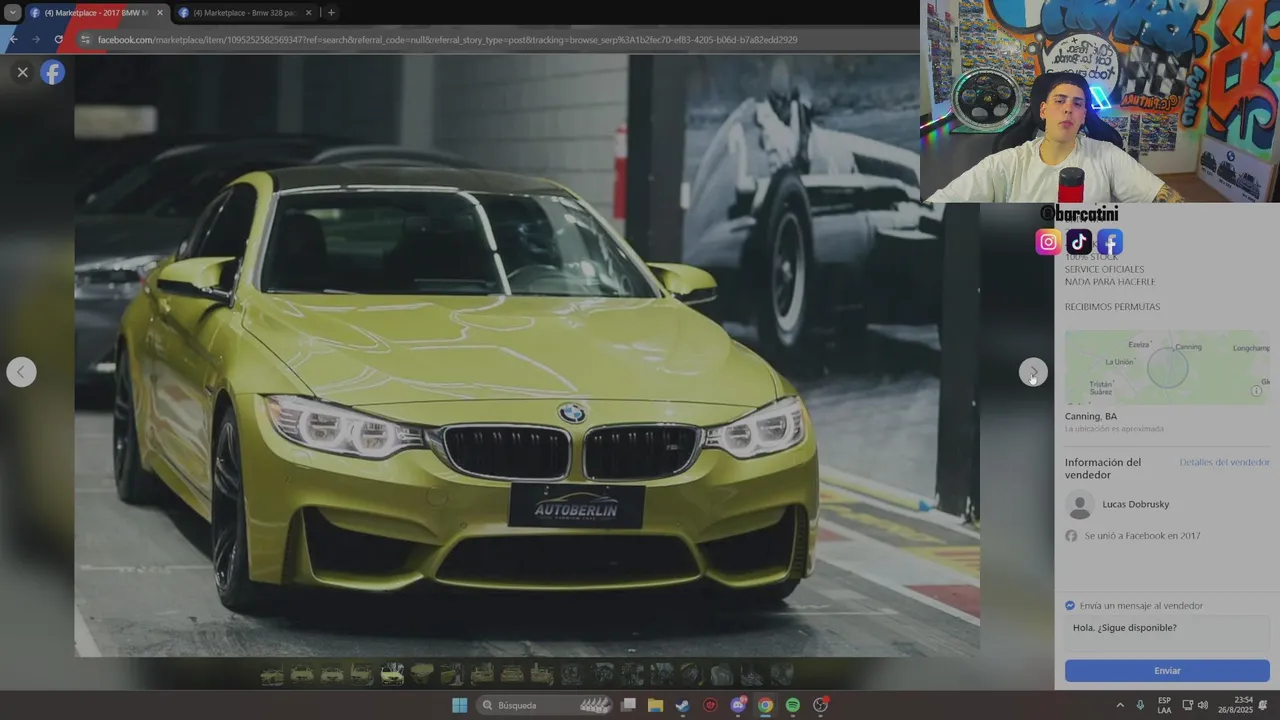Click Lucas Dobrusky's avatar picture
Screen dimensions: 1280x720
click(1080, 505)
